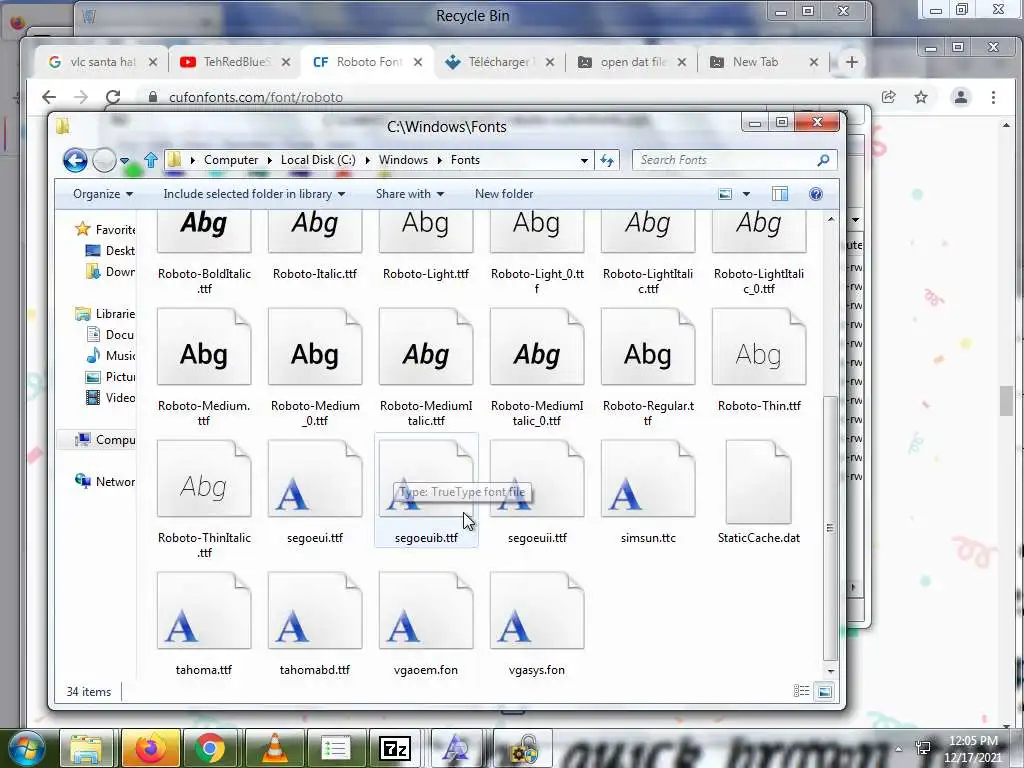The image size is (1024, 768).
Task: Expand the view options dropdown arrow
Action: (x=746, y=194)
